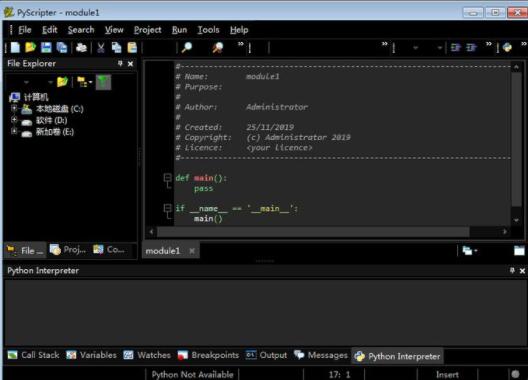
Task: Collapse the if __name__ code fold
Action: coord(167,208)
